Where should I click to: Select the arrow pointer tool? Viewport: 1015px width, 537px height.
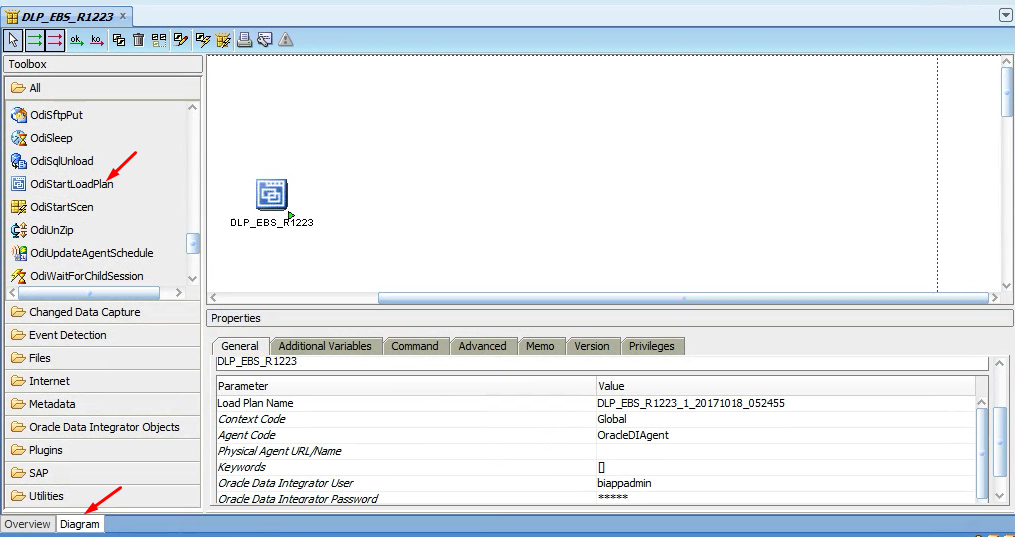click(13, 40)
